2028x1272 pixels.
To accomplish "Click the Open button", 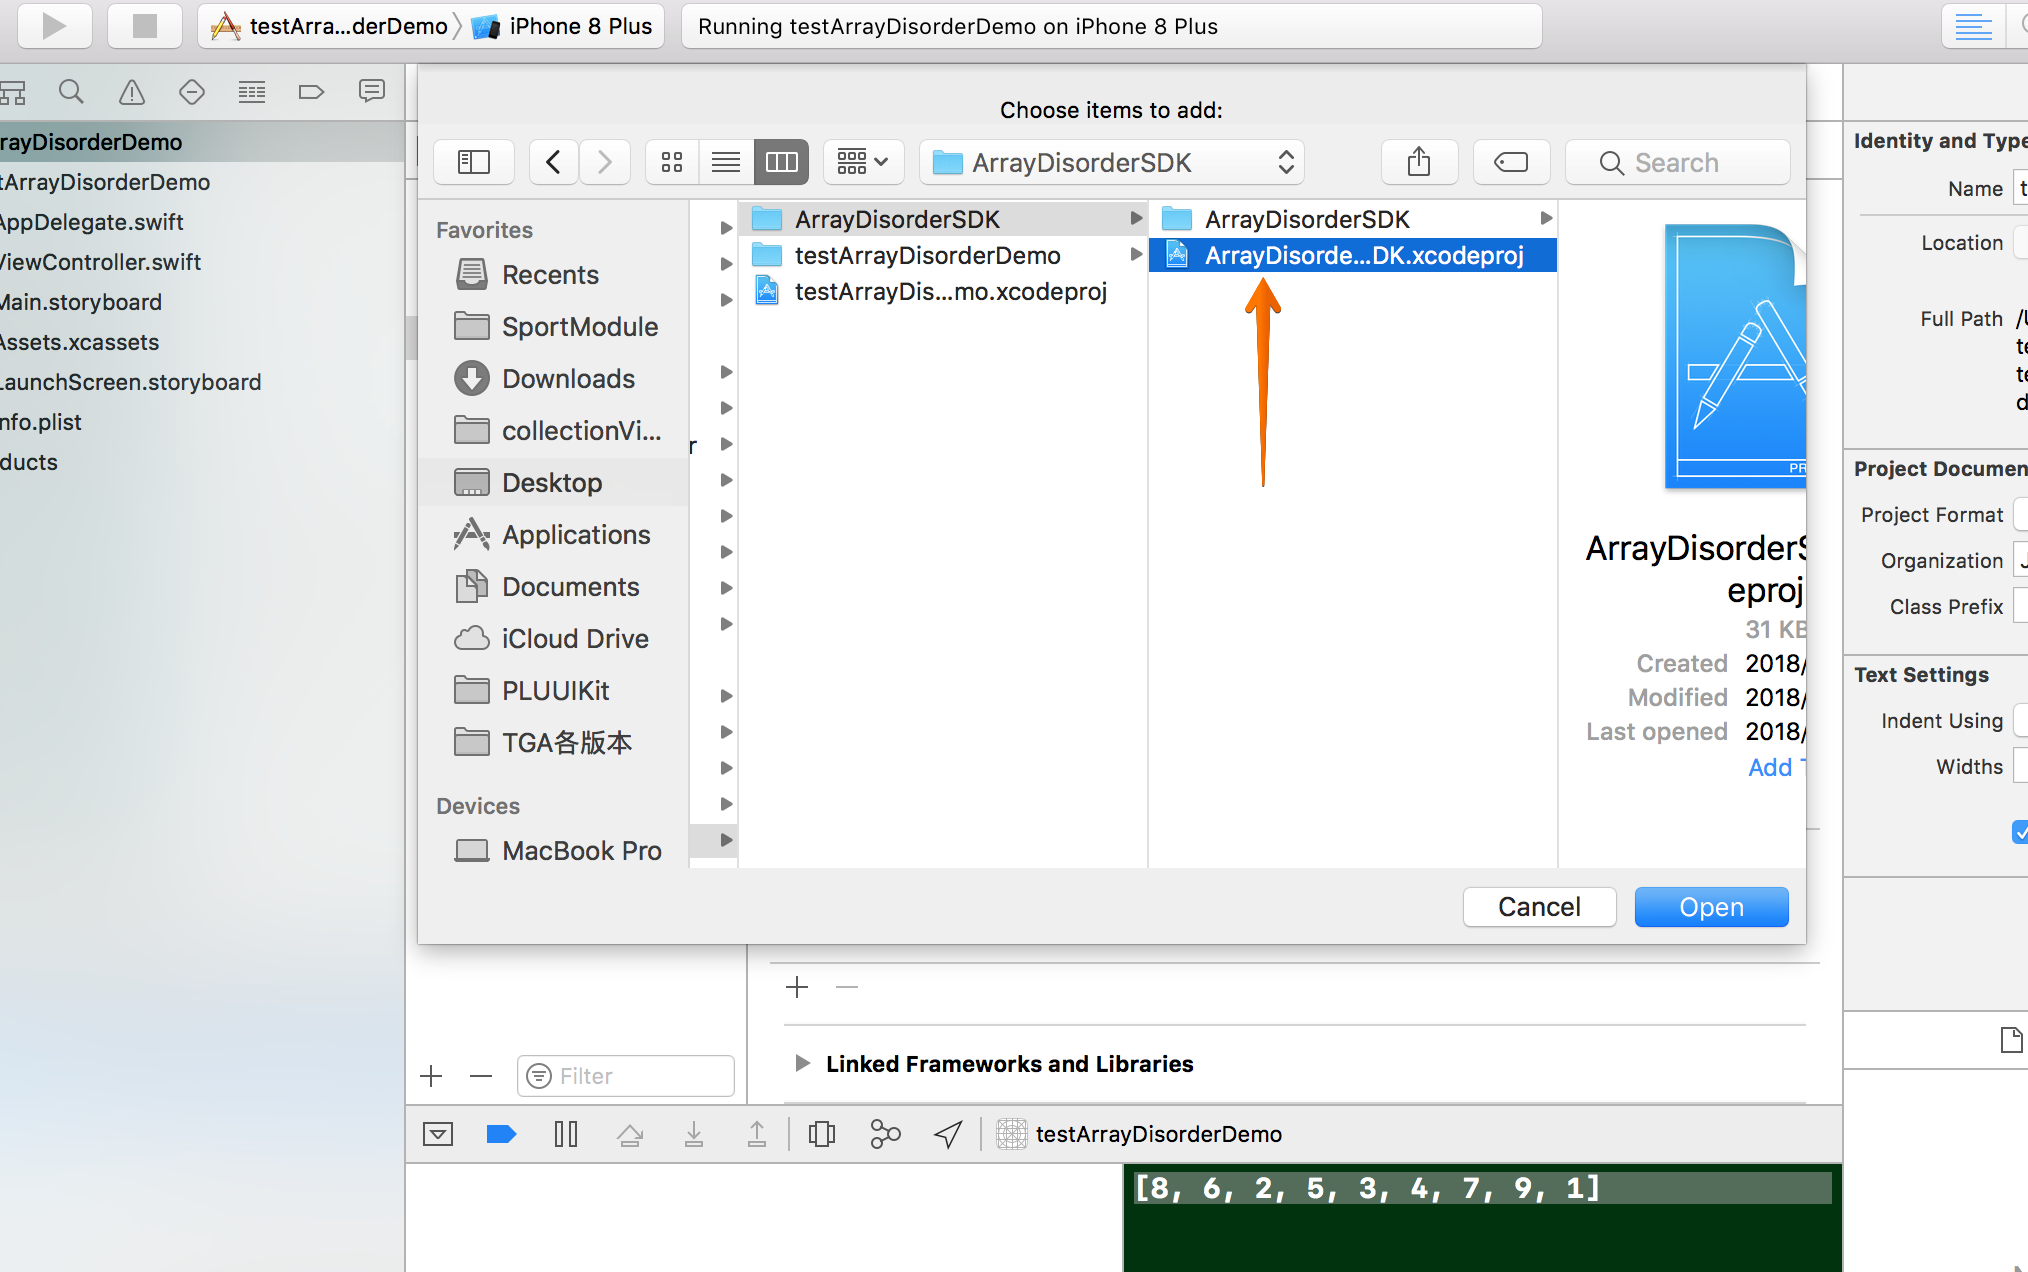I will 1710,907.
